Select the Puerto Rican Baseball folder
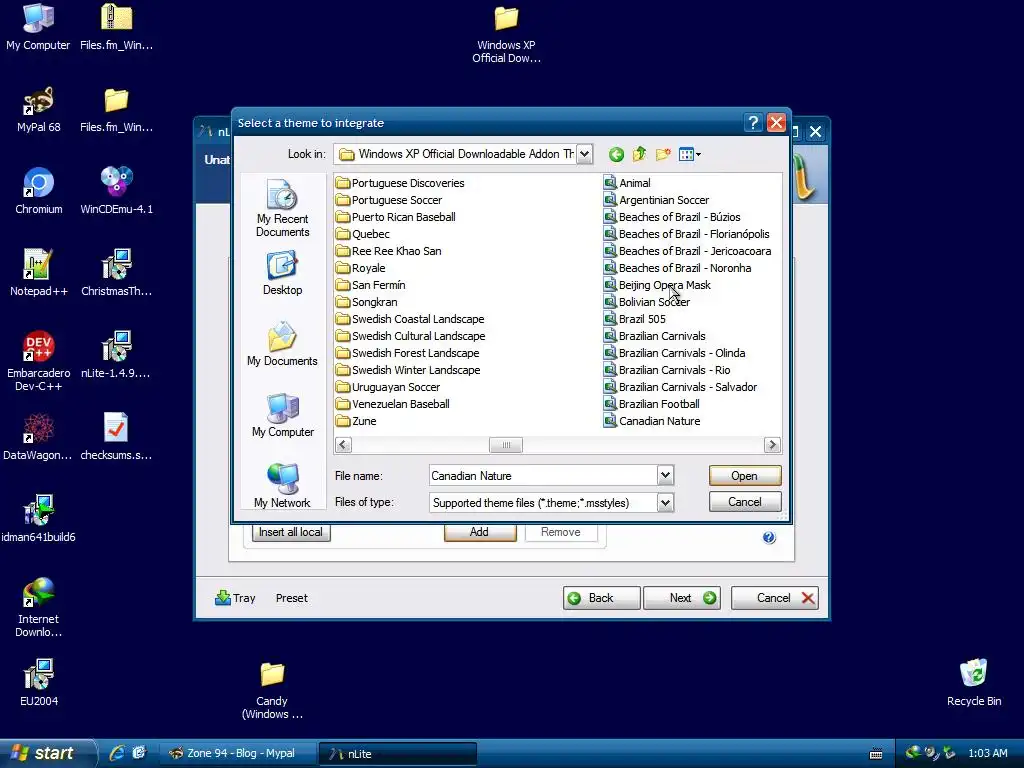This screenshot has height=768, width=1024. (x=395, y=217)
